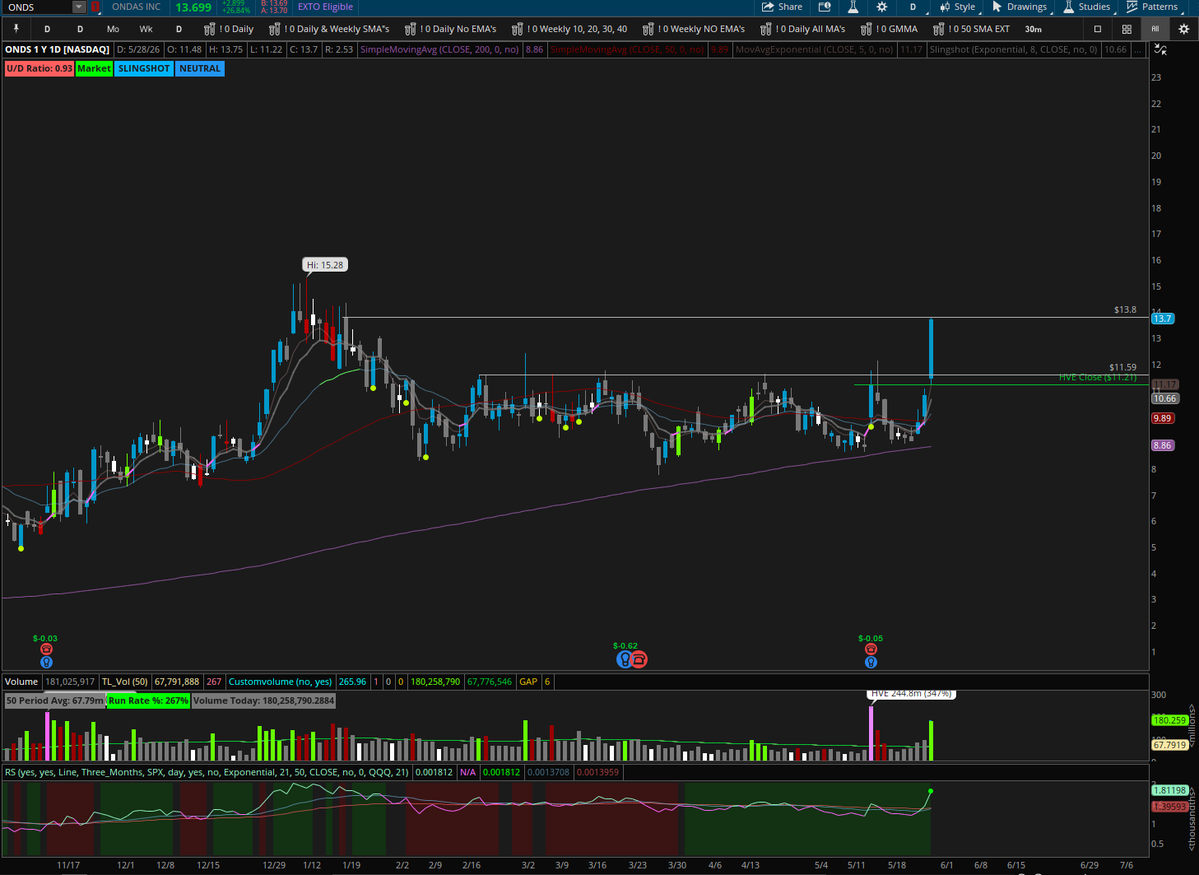Load the '! 0 Weekly 10, 20, 30, 40' study set
This screenshot has width=1199, height=875.
(569, 29)
